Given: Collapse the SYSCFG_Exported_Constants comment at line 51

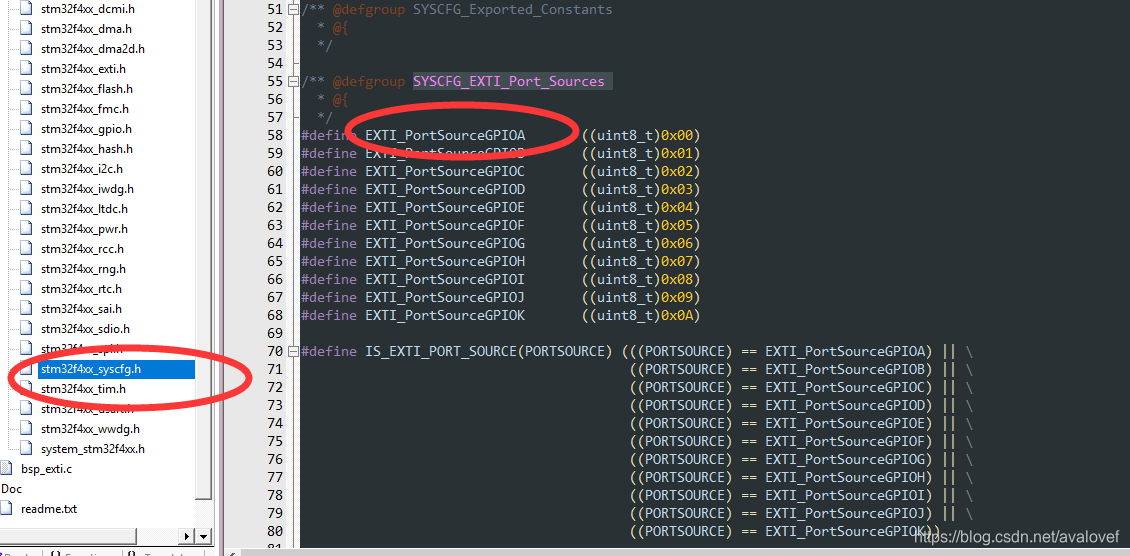Looking at the screenshot, I should point(293,10).
